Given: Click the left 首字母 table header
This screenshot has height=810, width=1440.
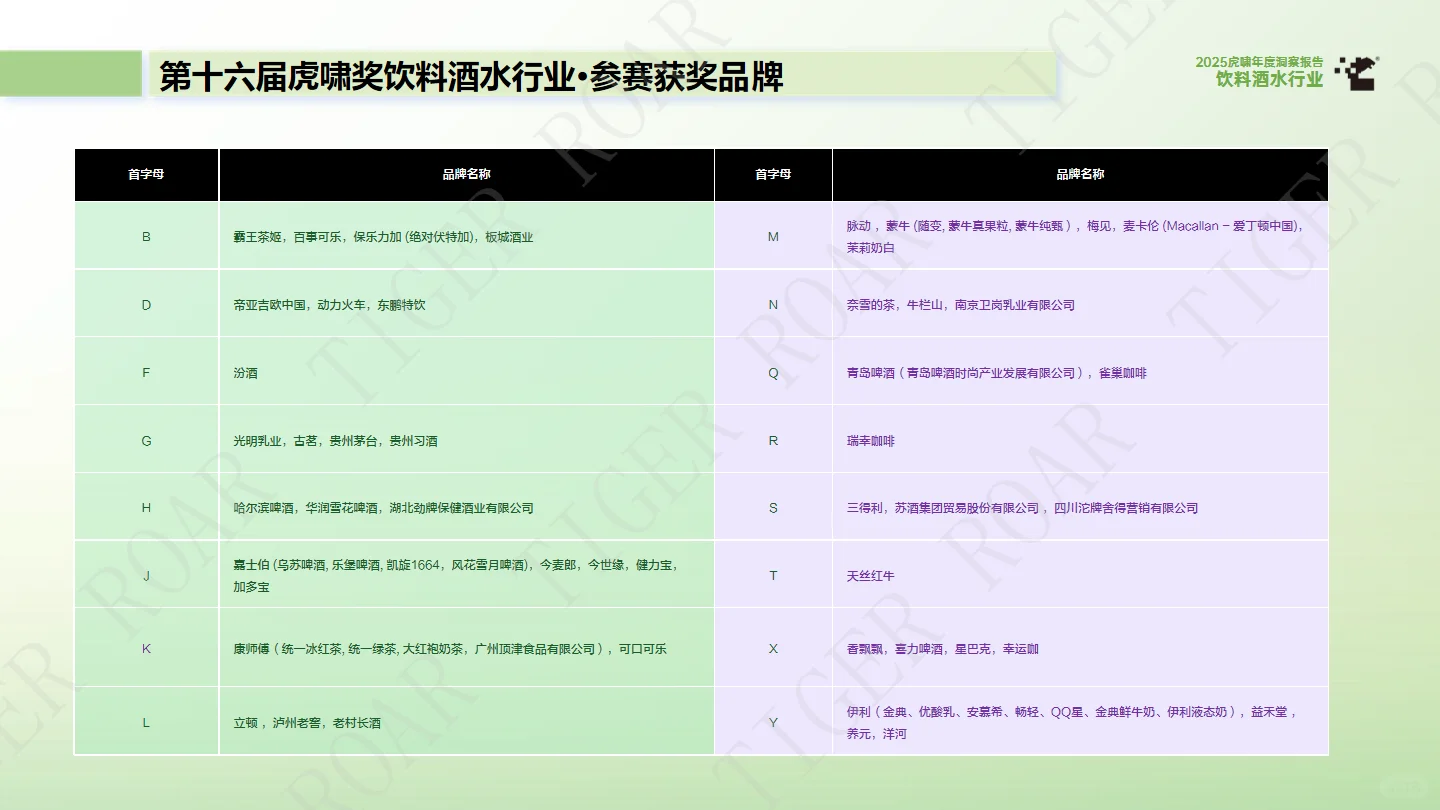Looking at the screenshot, I should tap(146, 174).
